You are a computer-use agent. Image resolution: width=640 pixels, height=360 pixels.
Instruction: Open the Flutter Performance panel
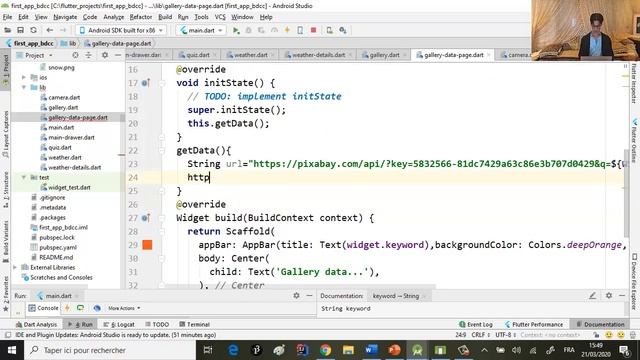click(x=533, y=324)
